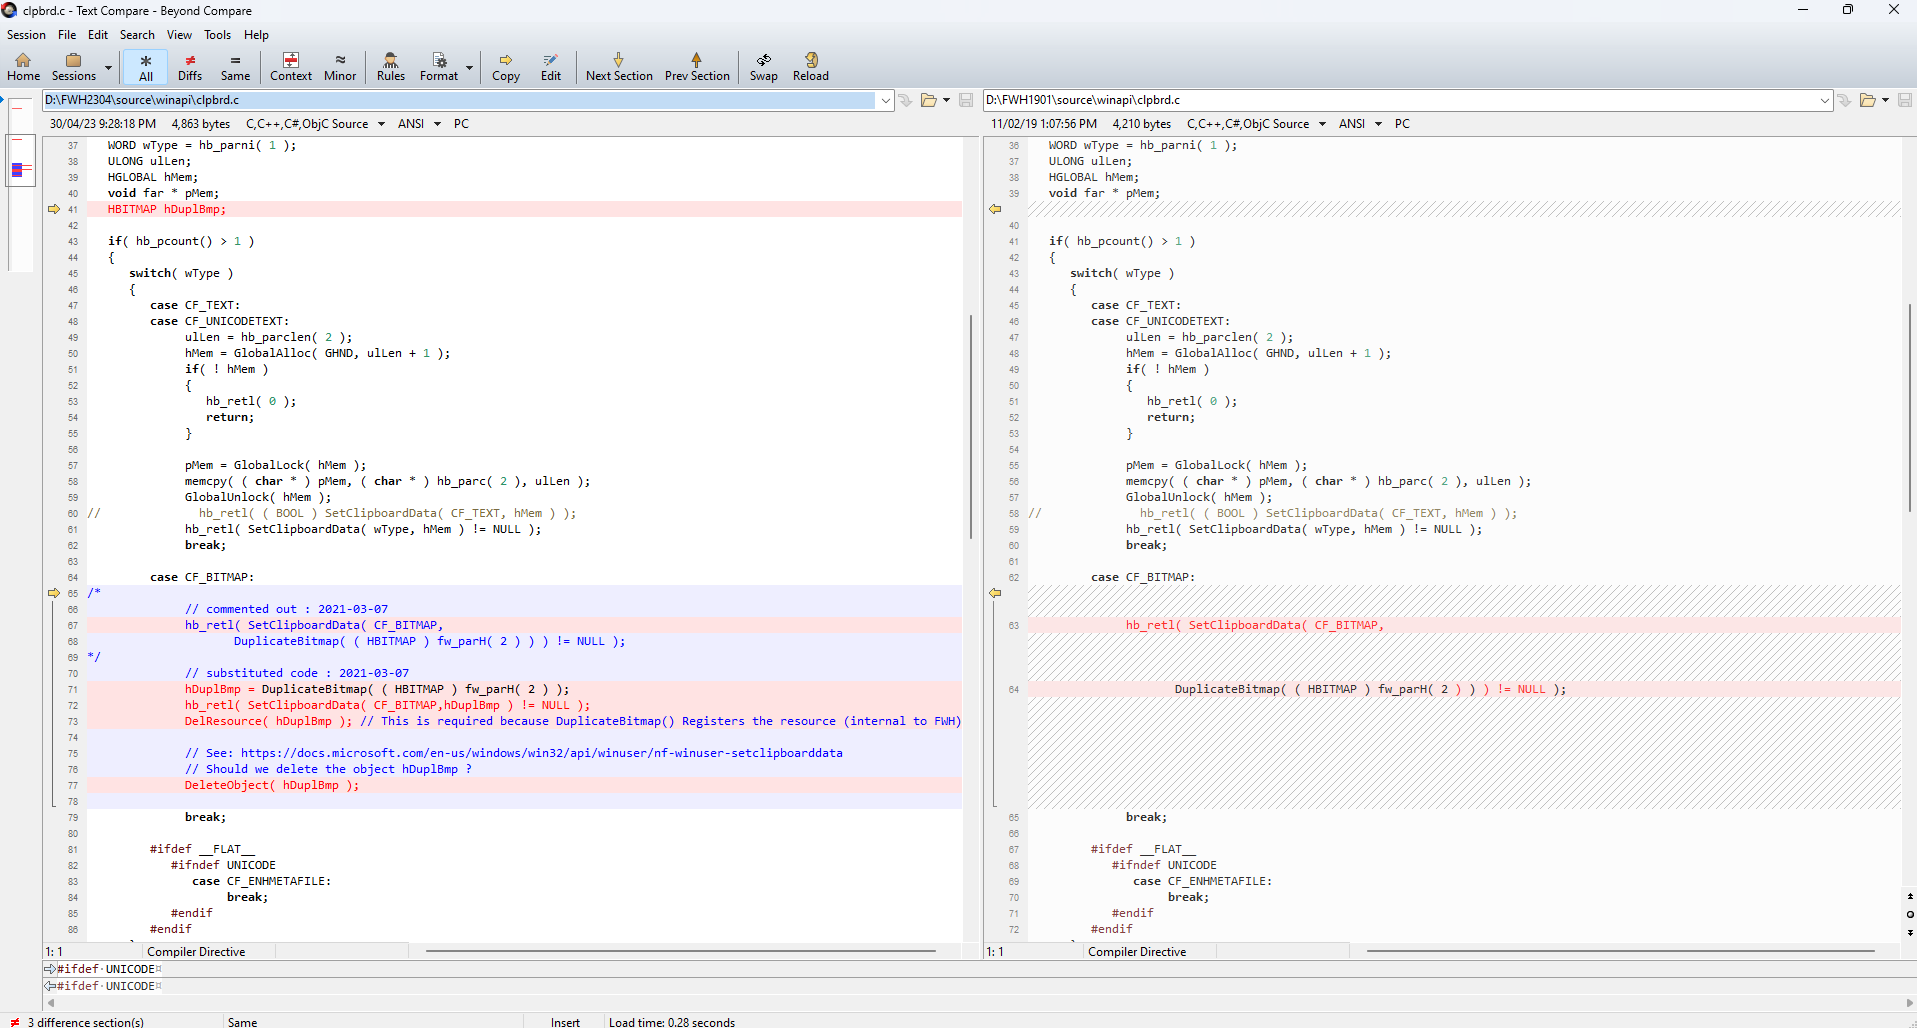Swap the left and right sides
Viewport: 1917px width, 1028px height.
764,67
